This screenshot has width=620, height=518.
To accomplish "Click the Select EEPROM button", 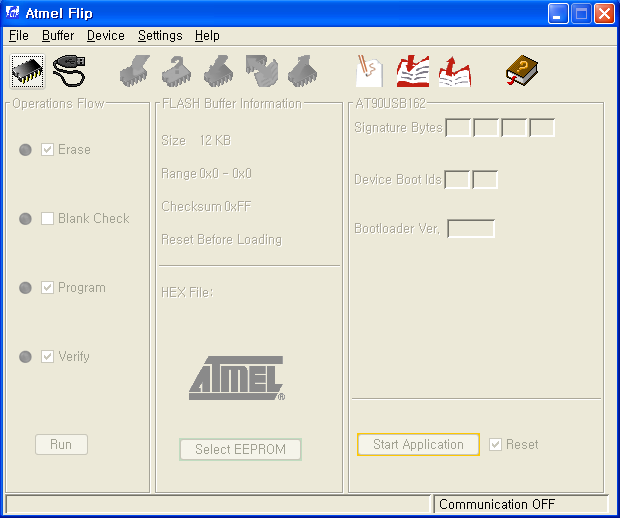I will pyautogui.click(x=240, y=449).
